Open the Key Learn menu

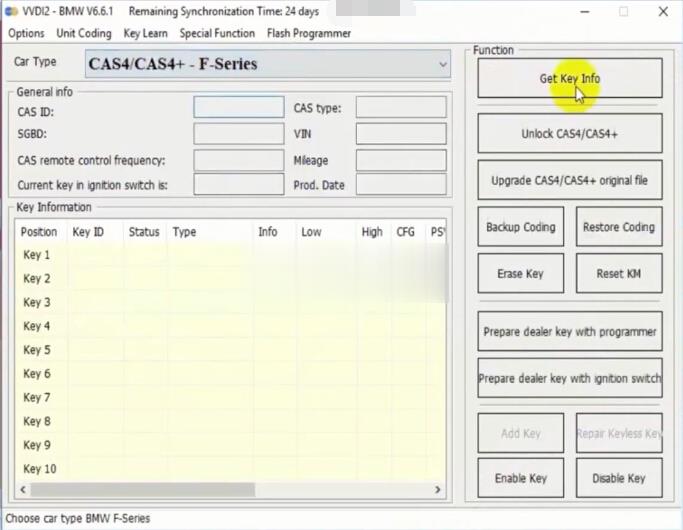(x=145, y=34)
